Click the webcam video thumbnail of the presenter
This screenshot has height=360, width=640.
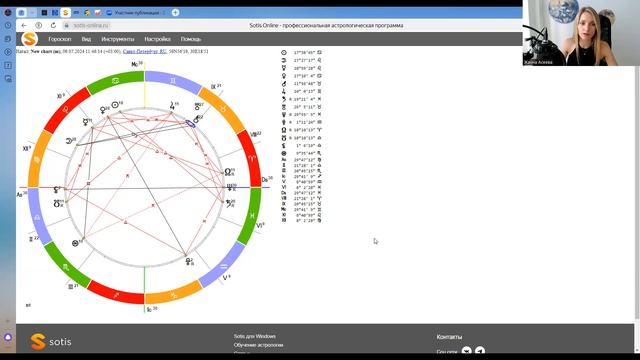(x=581, y=33)
